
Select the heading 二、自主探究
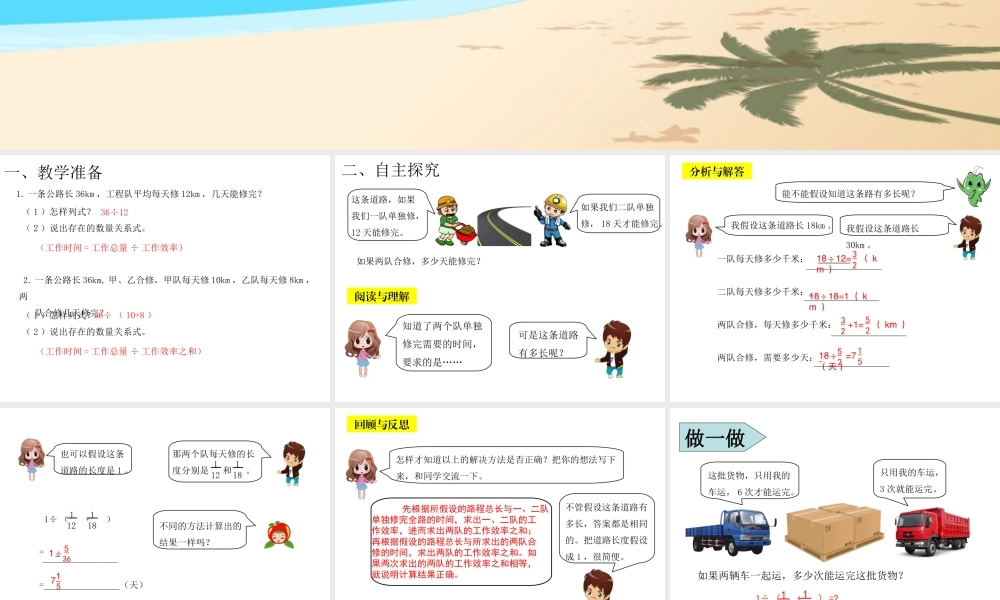390,170
